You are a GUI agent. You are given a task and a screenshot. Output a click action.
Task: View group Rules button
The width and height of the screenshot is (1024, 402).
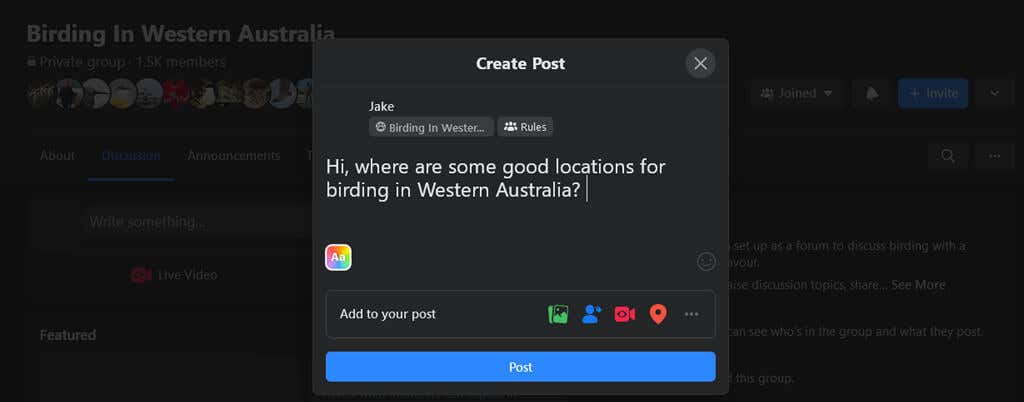coord(525,127)
